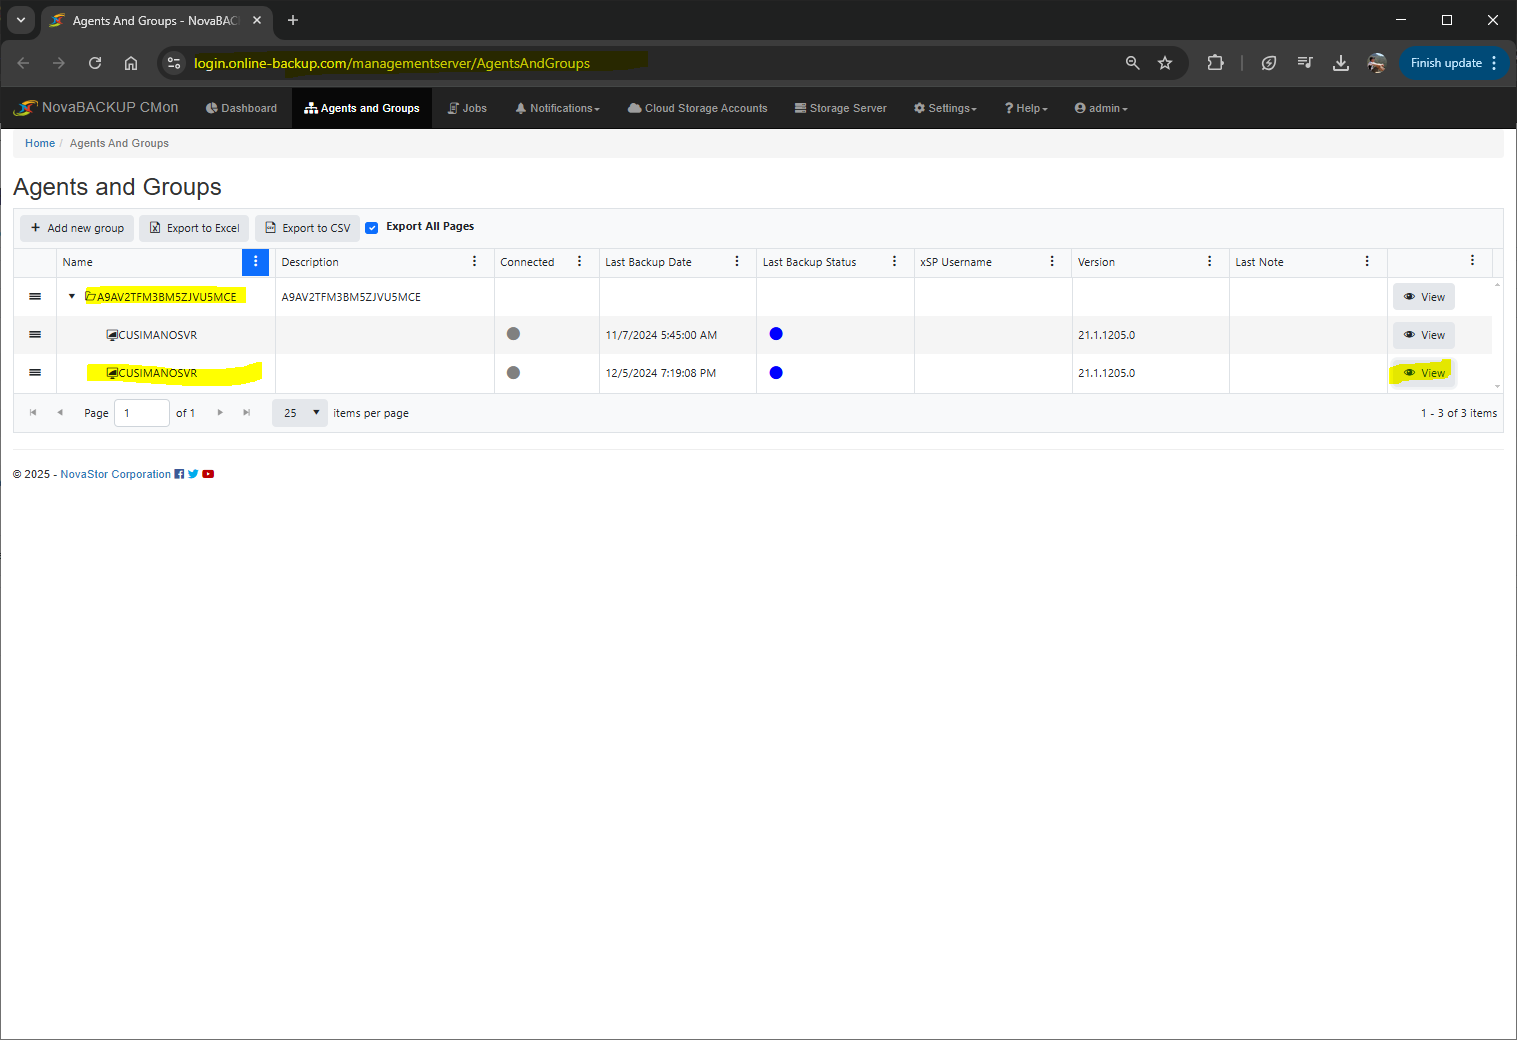Open NovaStor Twitter page icon
Screen dimensions: 1517x1040
tap(193, 474)
